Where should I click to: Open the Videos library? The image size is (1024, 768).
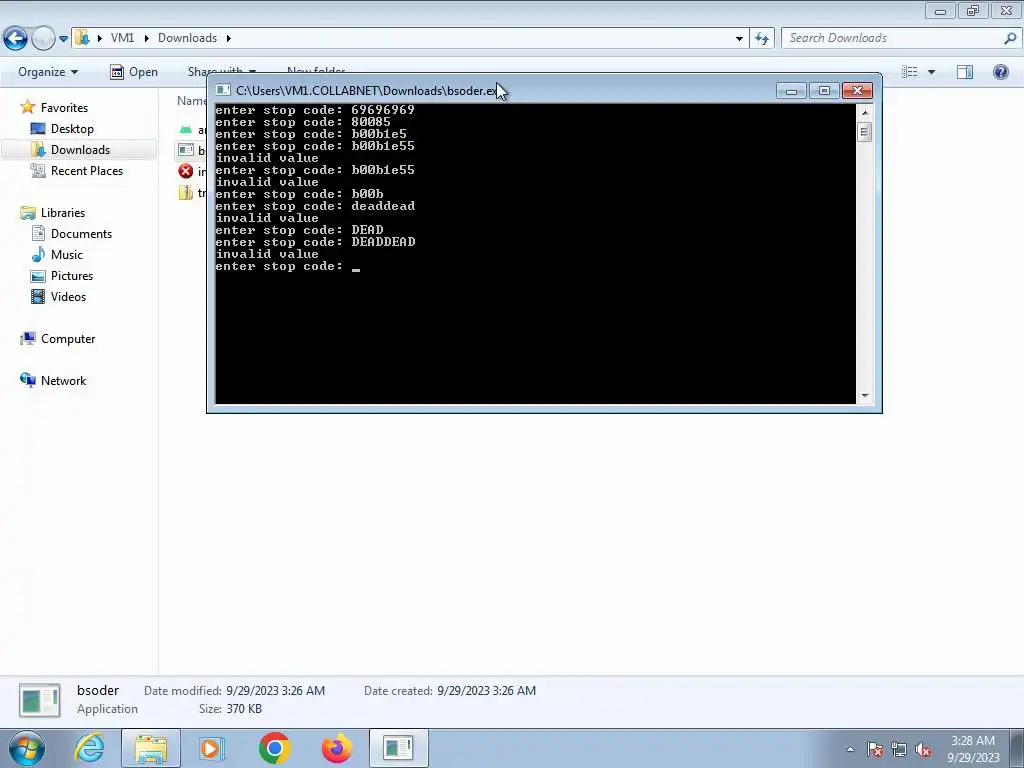(68, 296)
